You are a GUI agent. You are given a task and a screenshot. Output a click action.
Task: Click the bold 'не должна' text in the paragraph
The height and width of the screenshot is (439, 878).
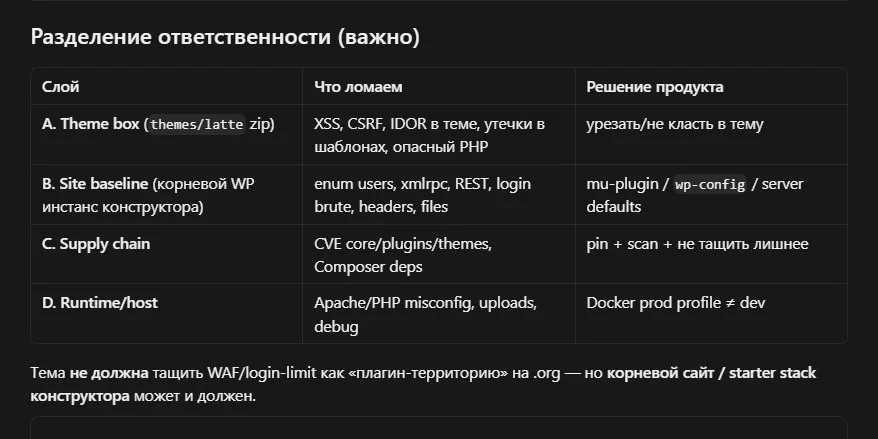coord(109,373)
